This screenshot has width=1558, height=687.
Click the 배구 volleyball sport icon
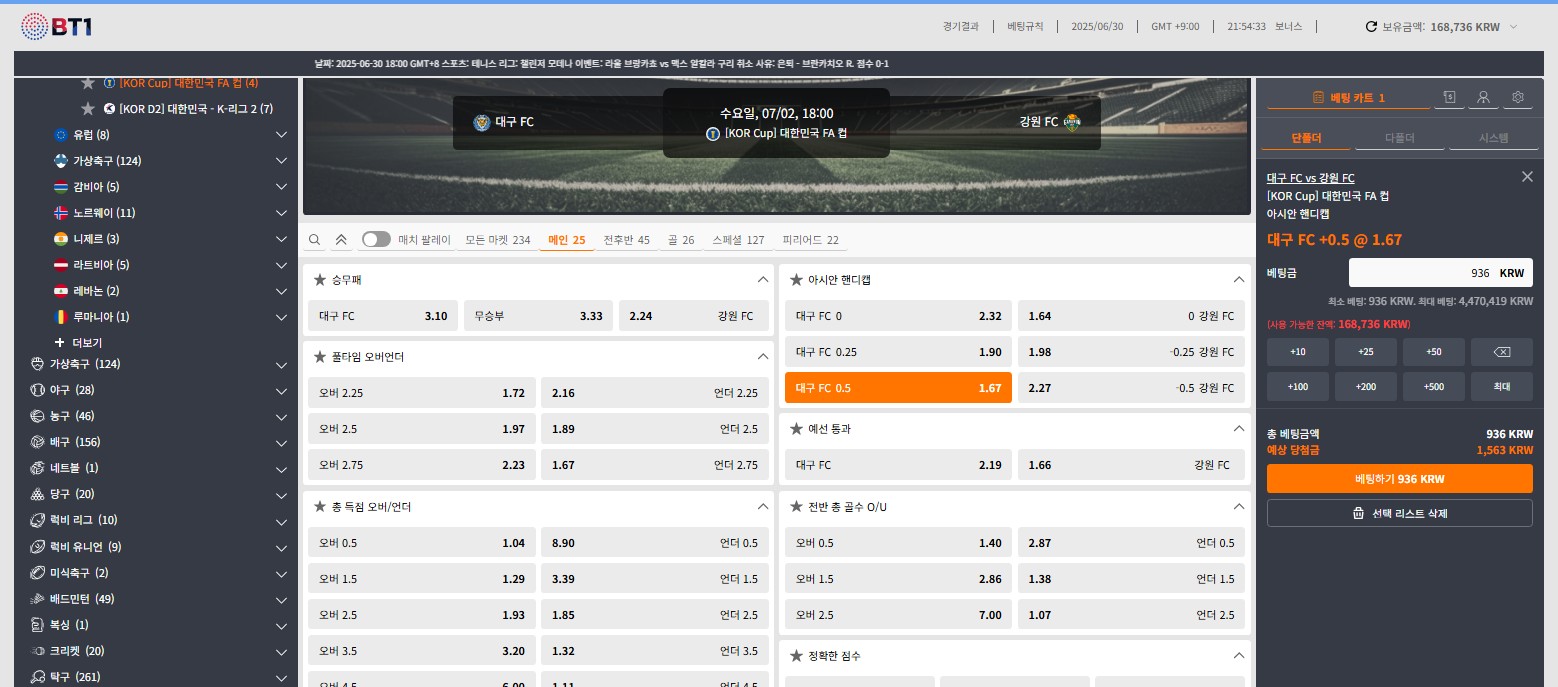37,442
